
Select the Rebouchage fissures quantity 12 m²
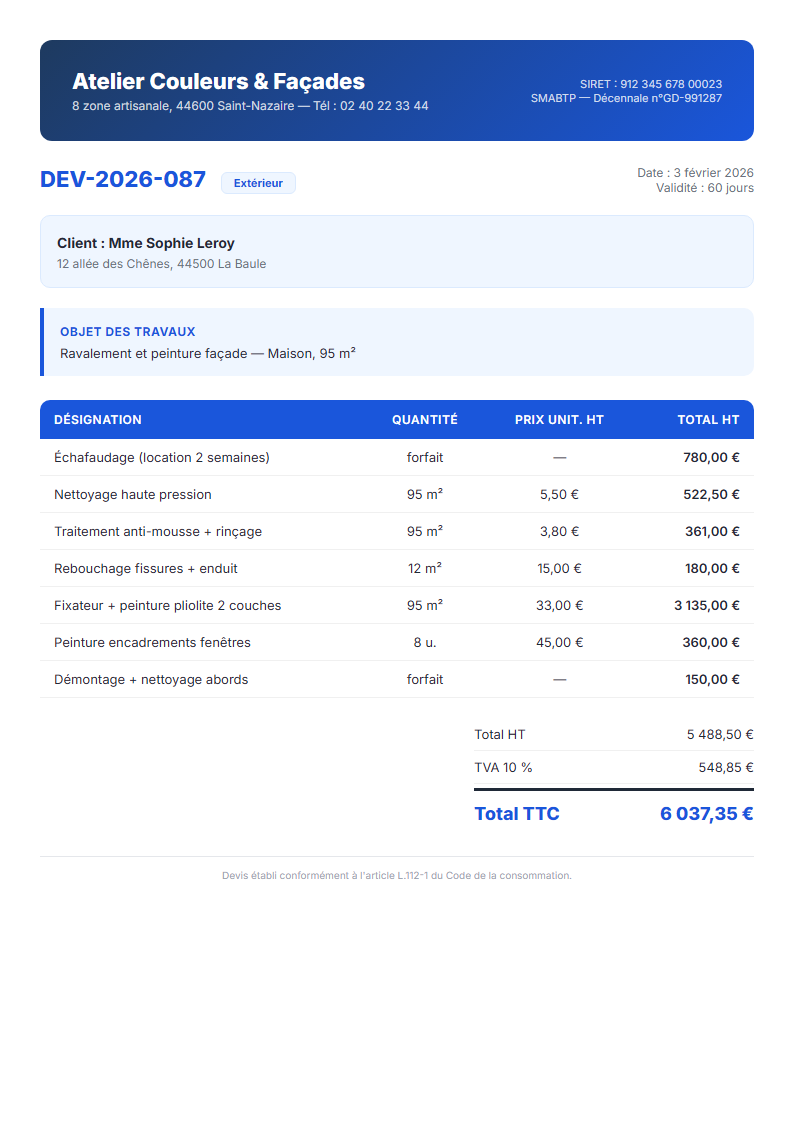click(x=424, y=568)
